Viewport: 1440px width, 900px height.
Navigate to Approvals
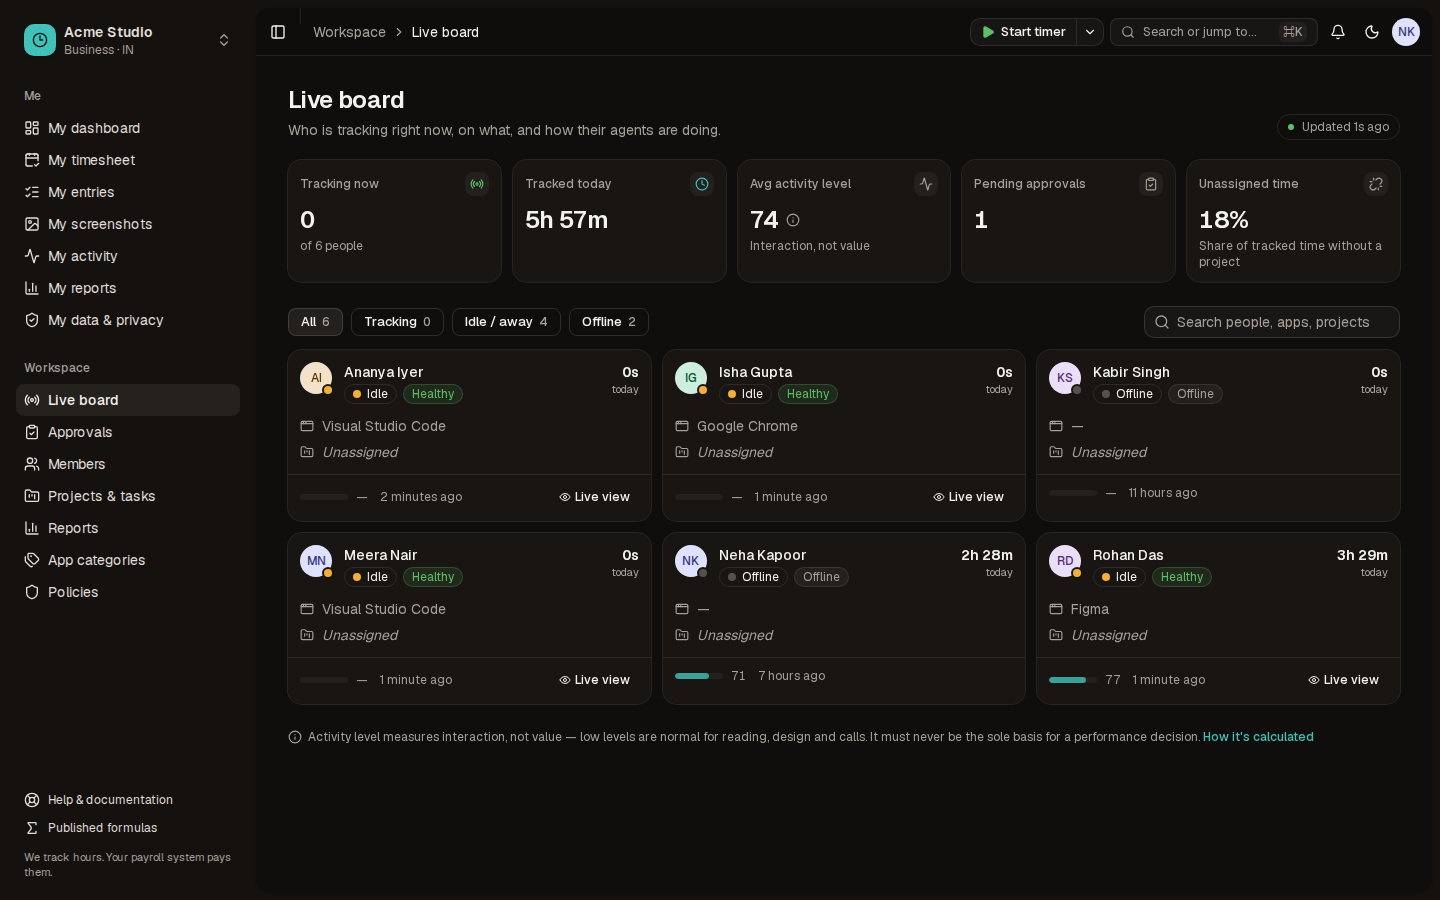tap(128, 432)
